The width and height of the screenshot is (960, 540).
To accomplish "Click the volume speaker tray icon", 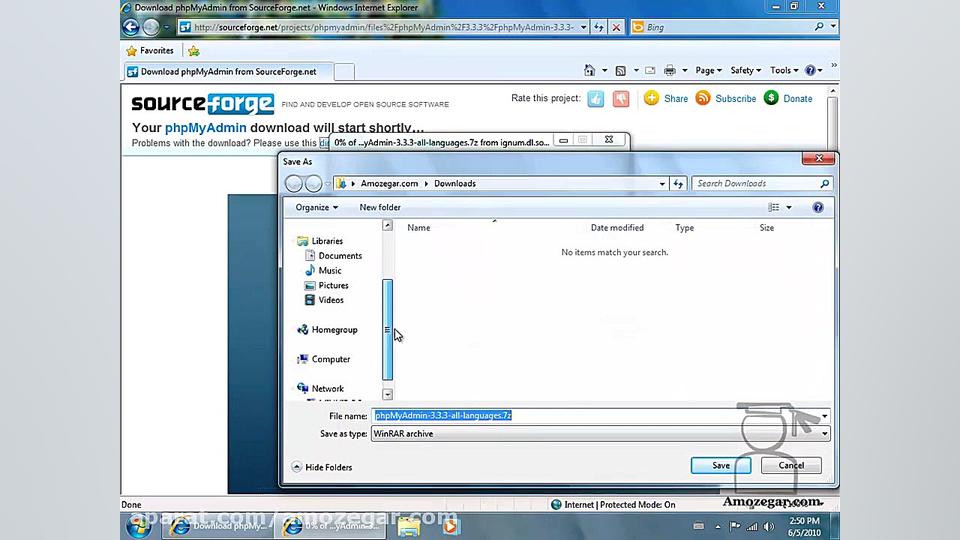I will click(x=770, y=527).
